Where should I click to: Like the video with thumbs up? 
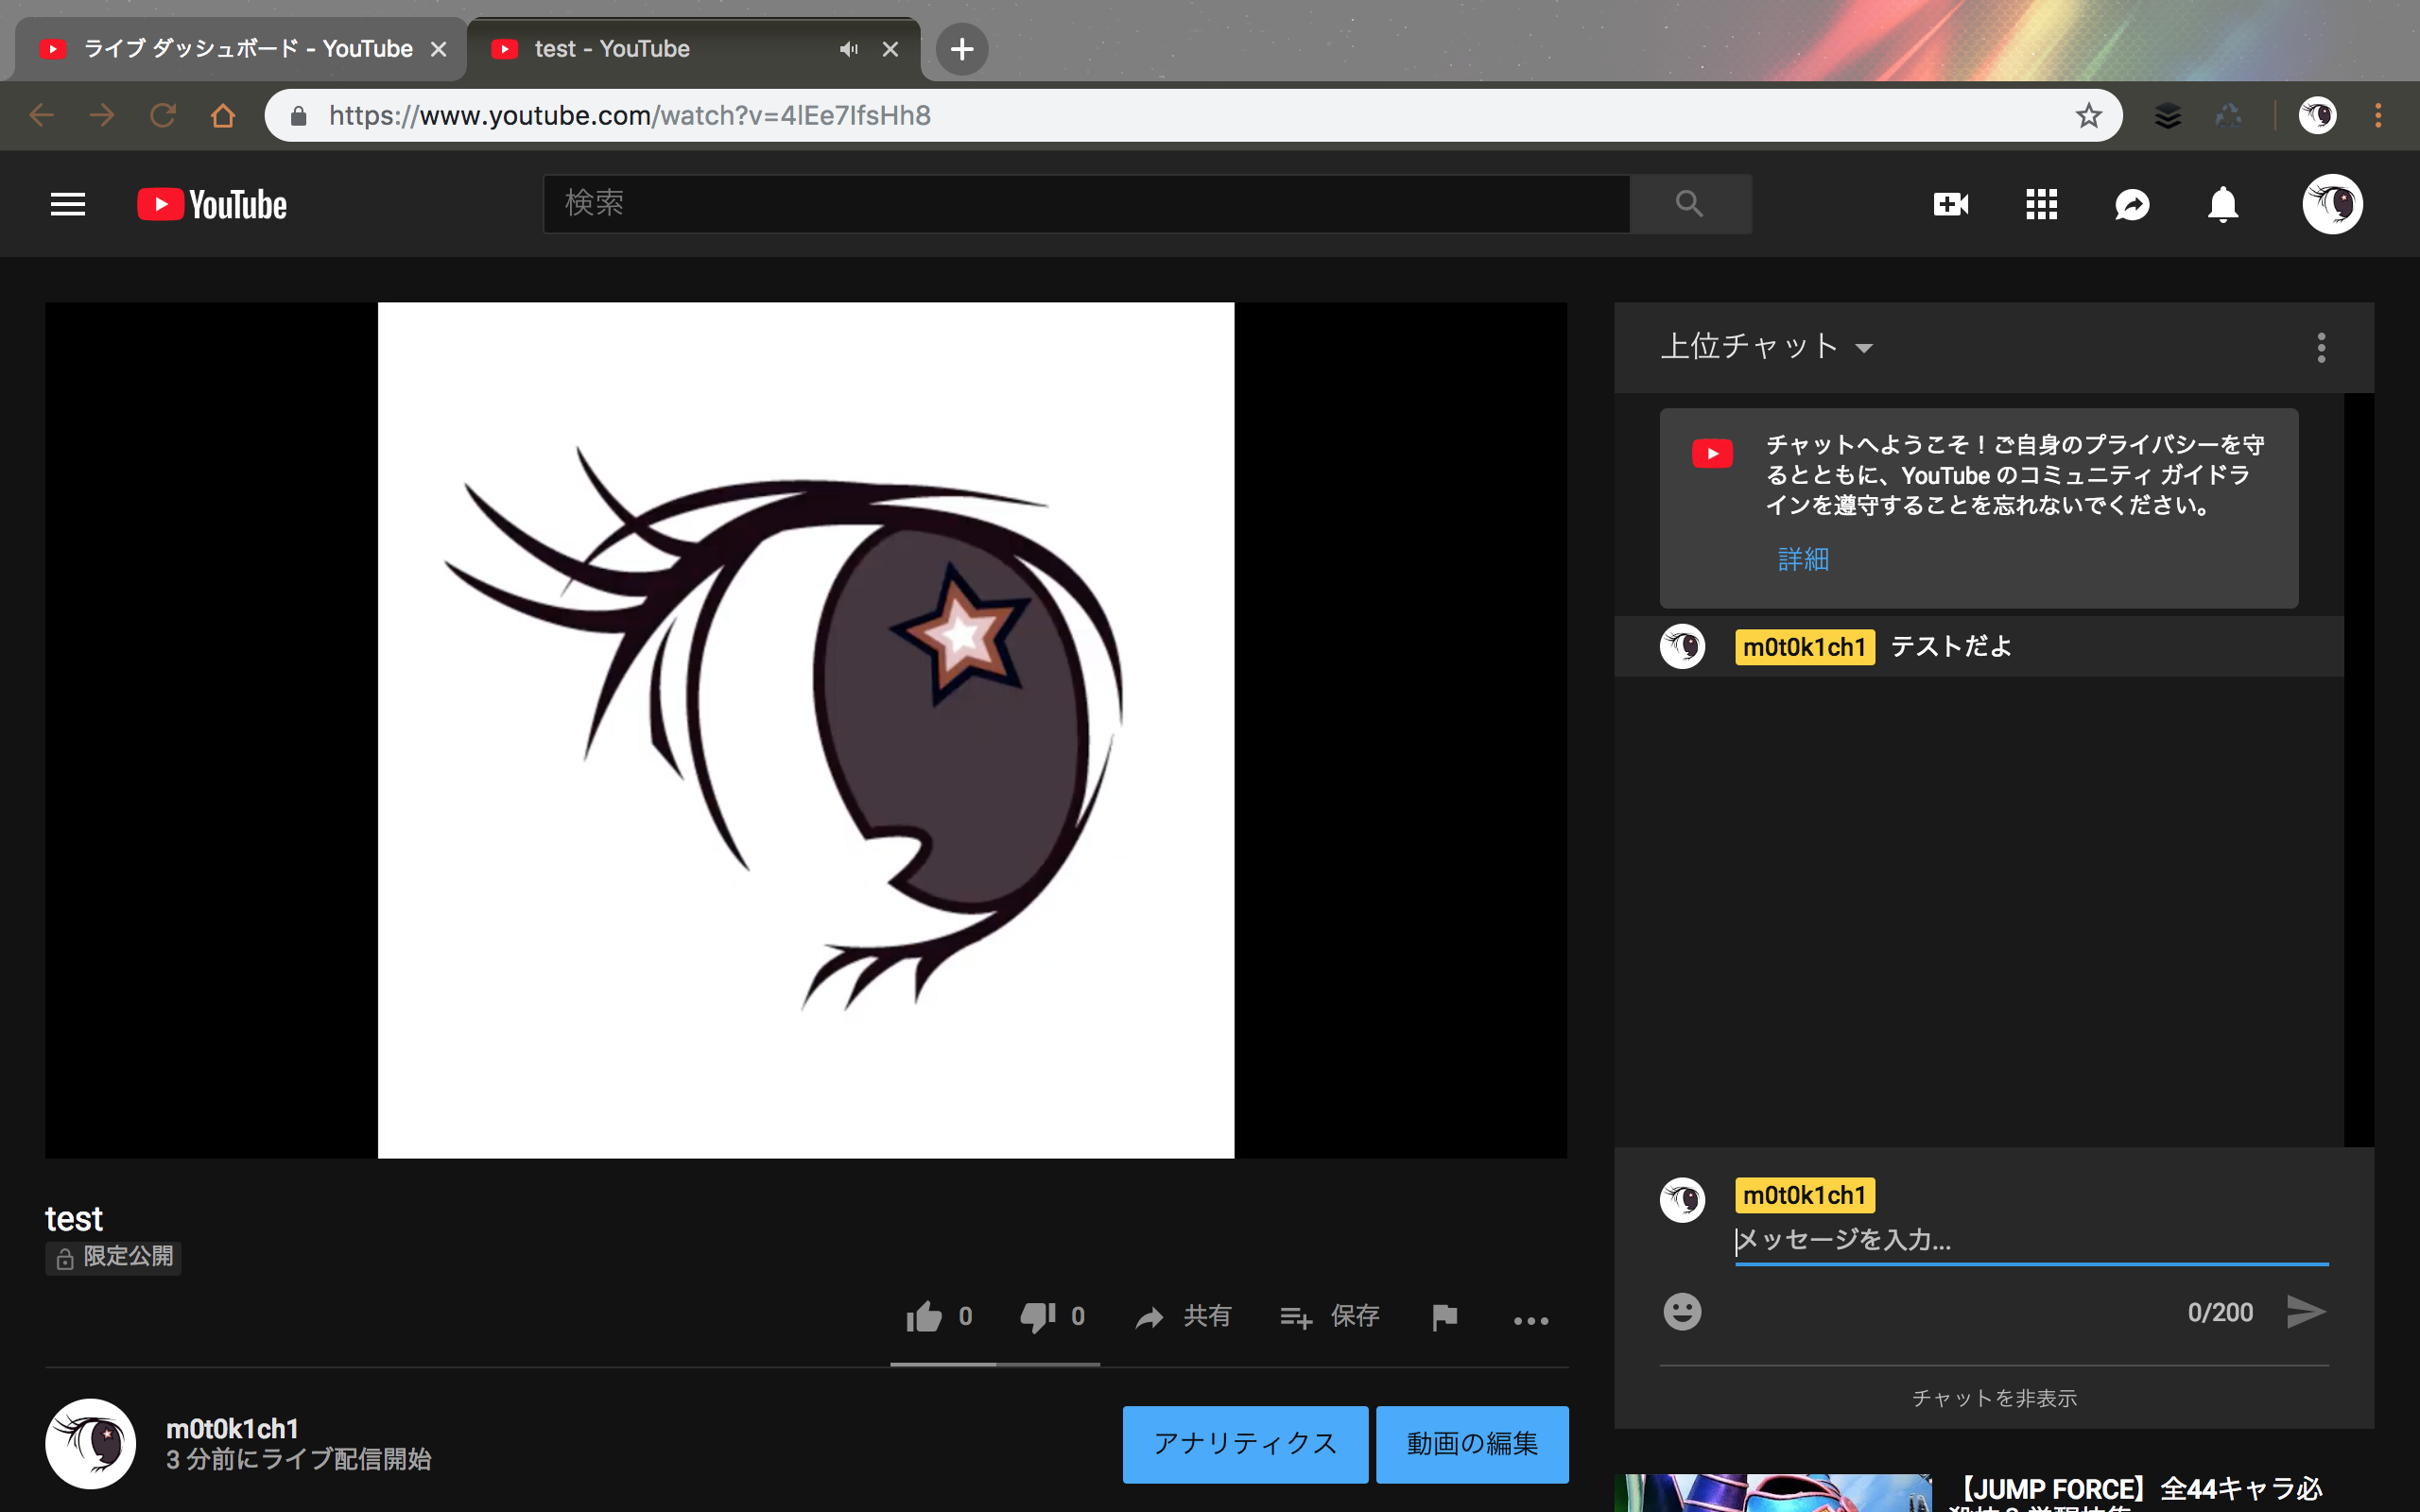click(x=925, y=1317)
